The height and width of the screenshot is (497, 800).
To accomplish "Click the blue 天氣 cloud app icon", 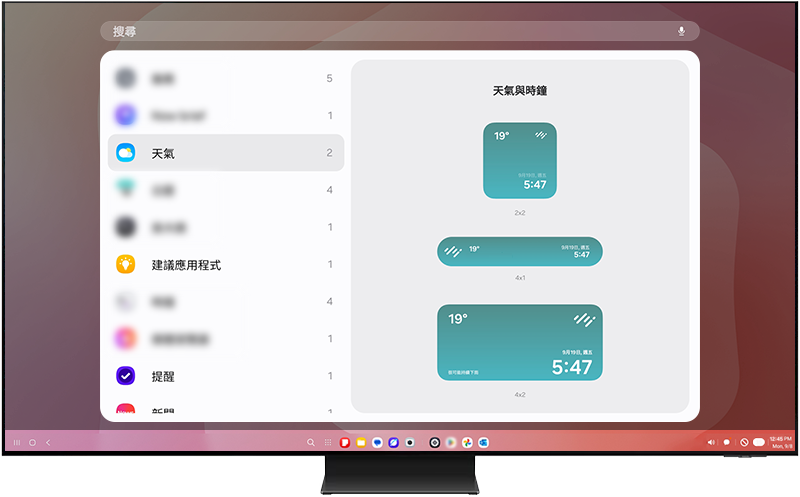I will (126, 153).
